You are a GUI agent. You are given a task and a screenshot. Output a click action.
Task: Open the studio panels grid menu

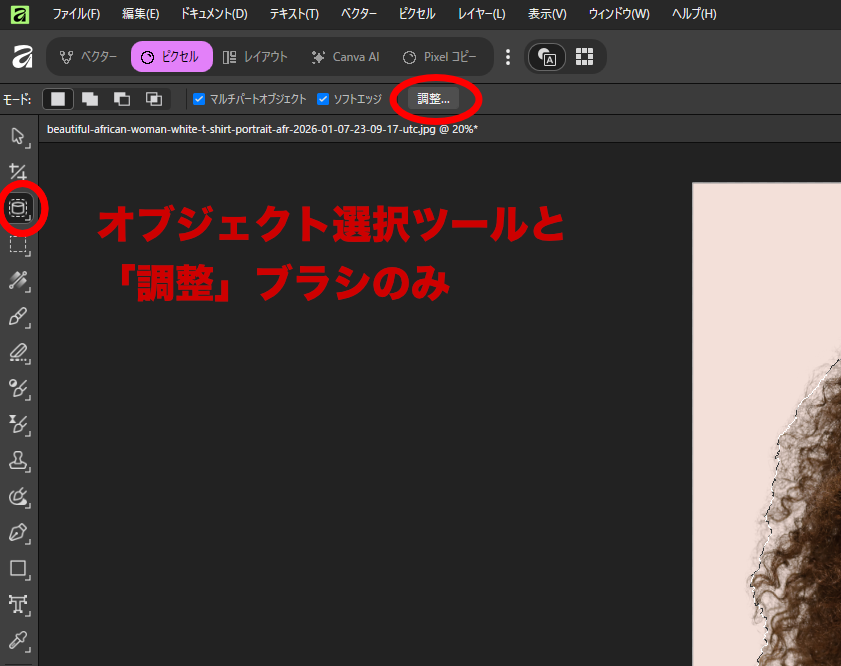[584, 57]
